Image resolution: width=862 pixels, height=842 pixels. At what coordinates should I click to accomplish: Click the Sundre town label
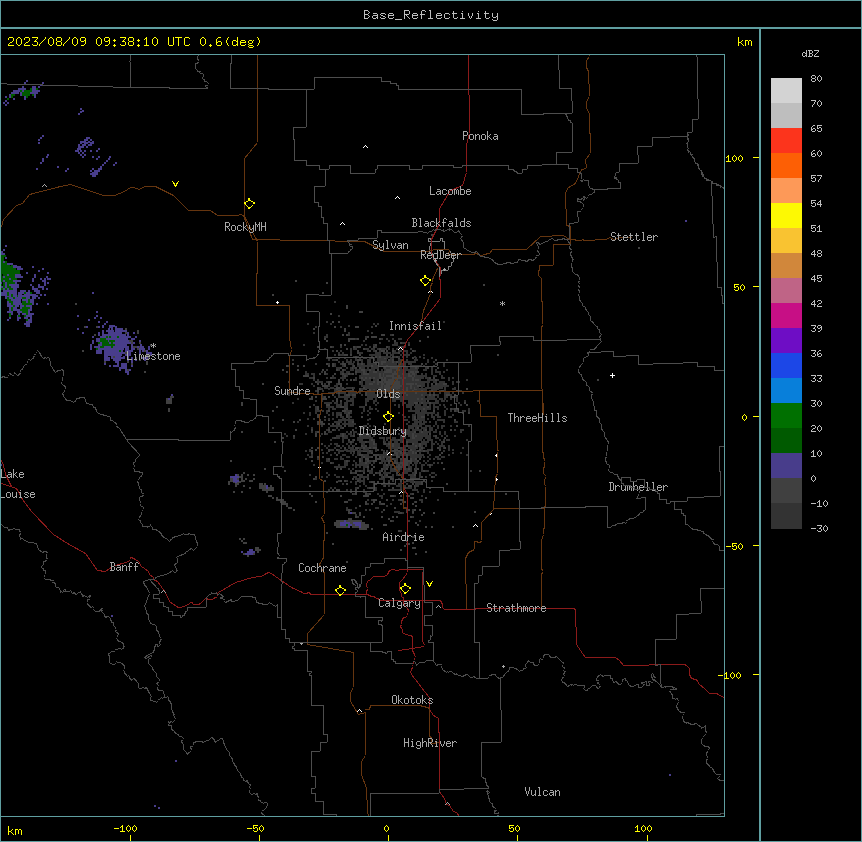click(x=292, y=391)
